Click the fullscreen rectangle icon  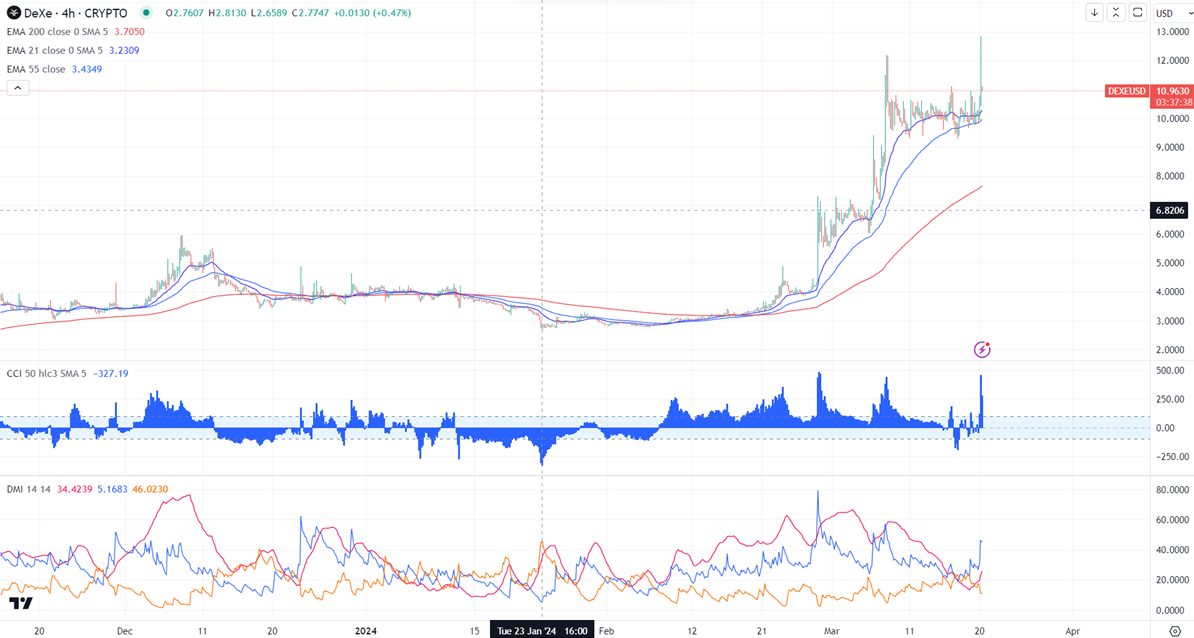click(x=1137, y=12)
